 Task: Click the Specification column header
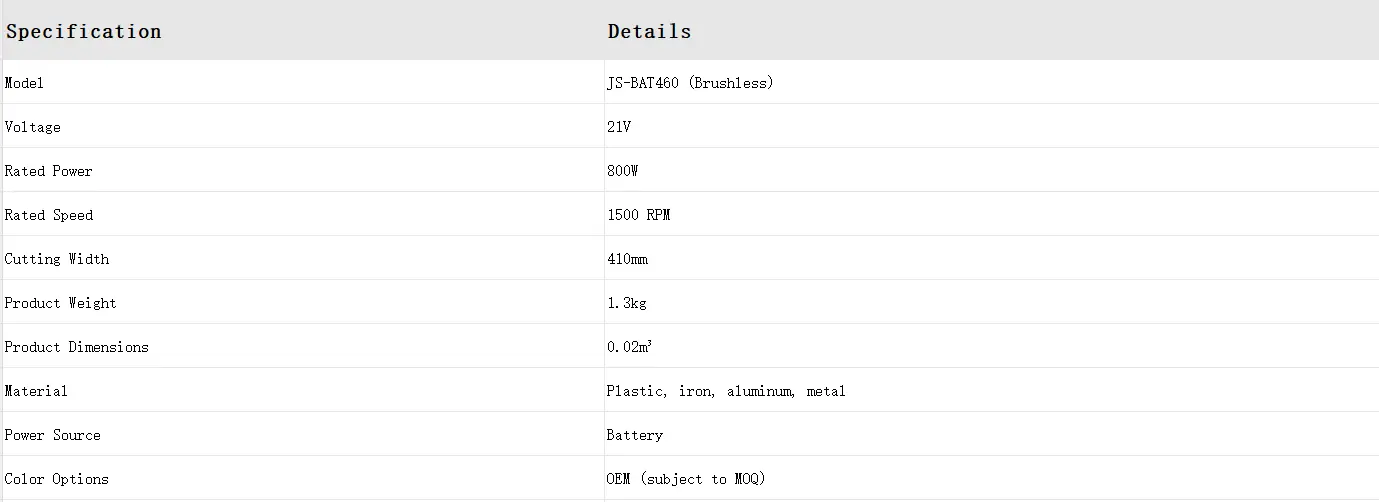(84, 31)
